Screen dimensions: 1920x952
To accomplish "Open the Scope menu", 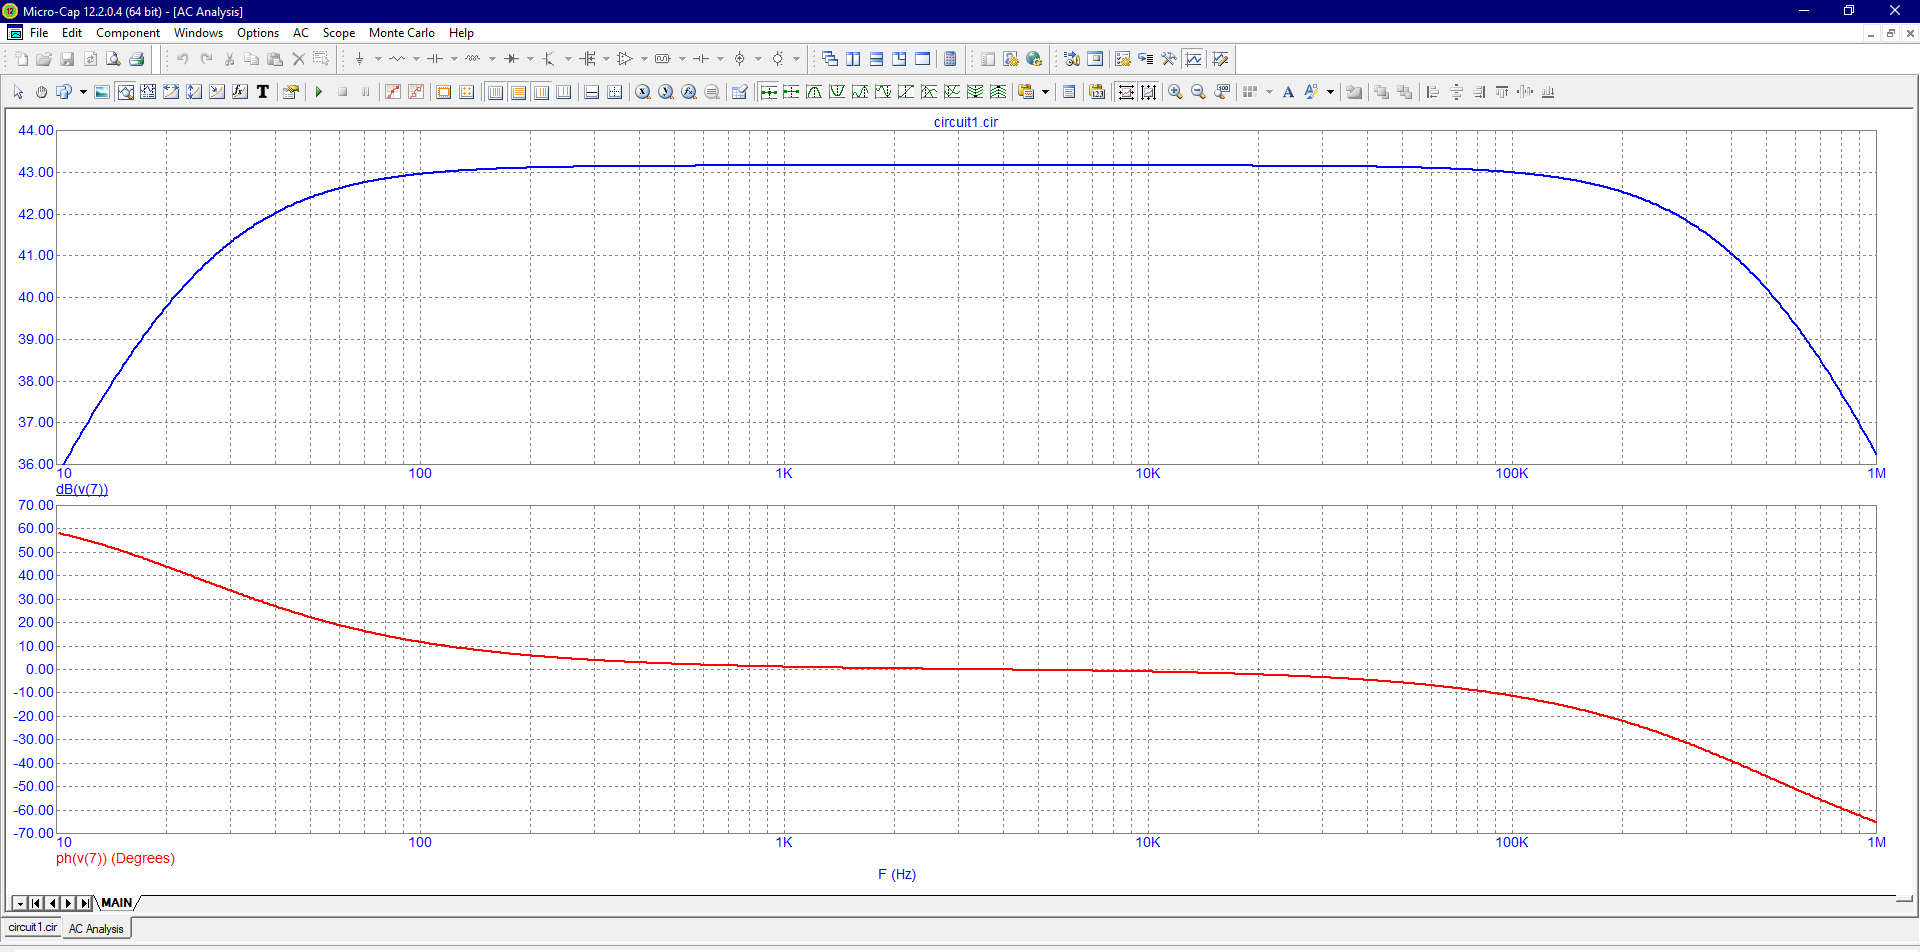I will (x=339, y=33).
